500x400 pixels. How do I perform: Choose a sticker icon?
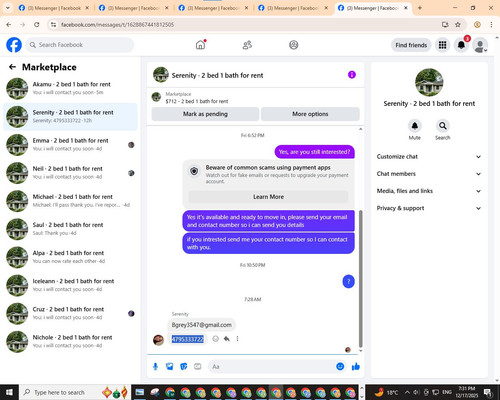184,367
